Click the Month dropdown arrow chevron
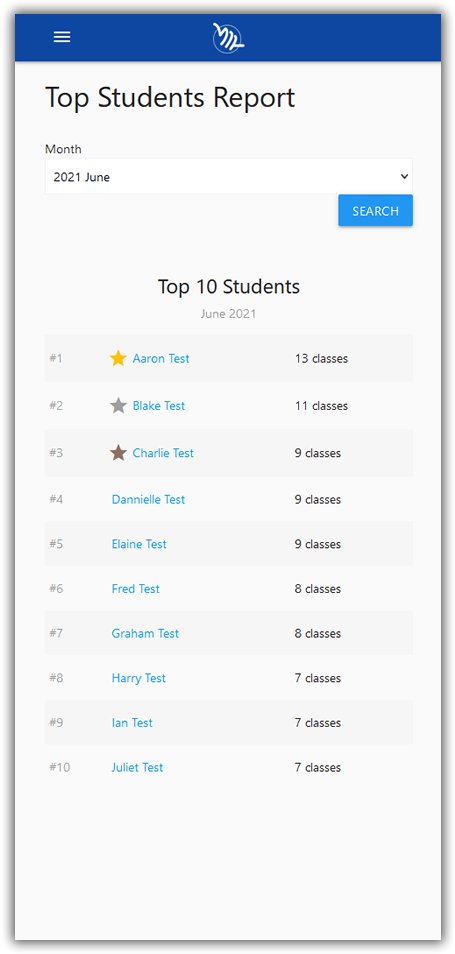The width and height of the screenshot is (455, 954). click(404, 177)
